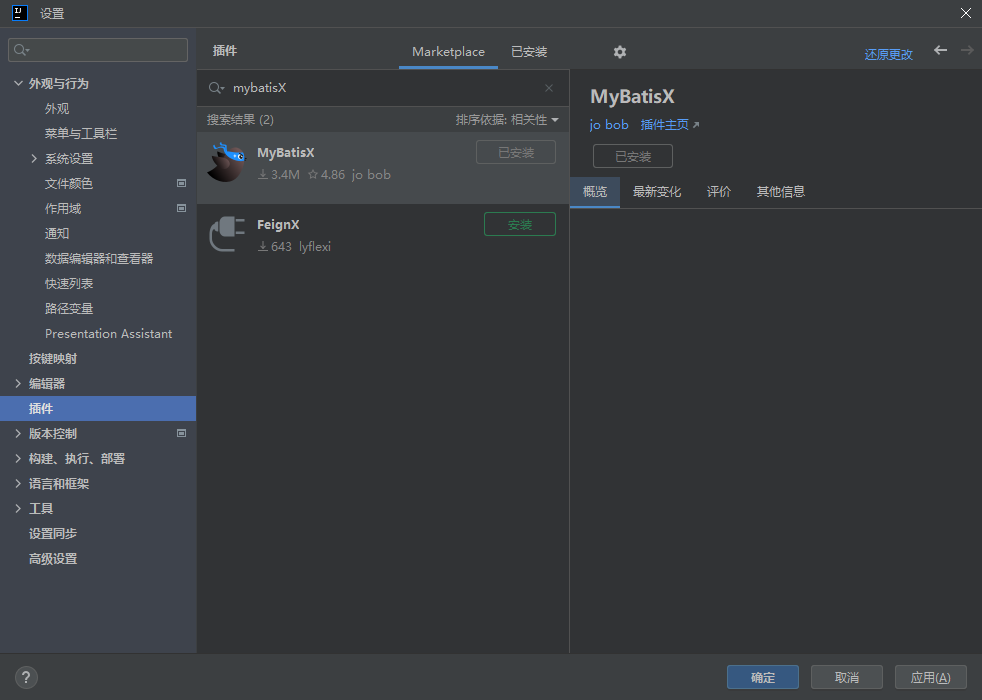The image size is (982, 700).
Task: Select 作用域 in the settings tree
Action: click(x=63, y=208)
